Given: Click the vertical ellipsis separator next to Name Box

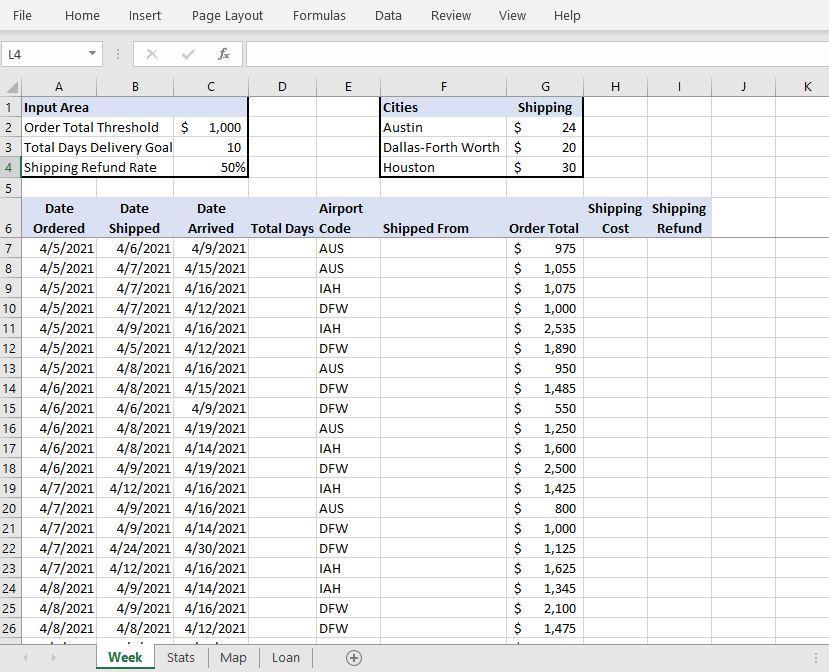Looking at the screenshot, I should coord(117,53).
